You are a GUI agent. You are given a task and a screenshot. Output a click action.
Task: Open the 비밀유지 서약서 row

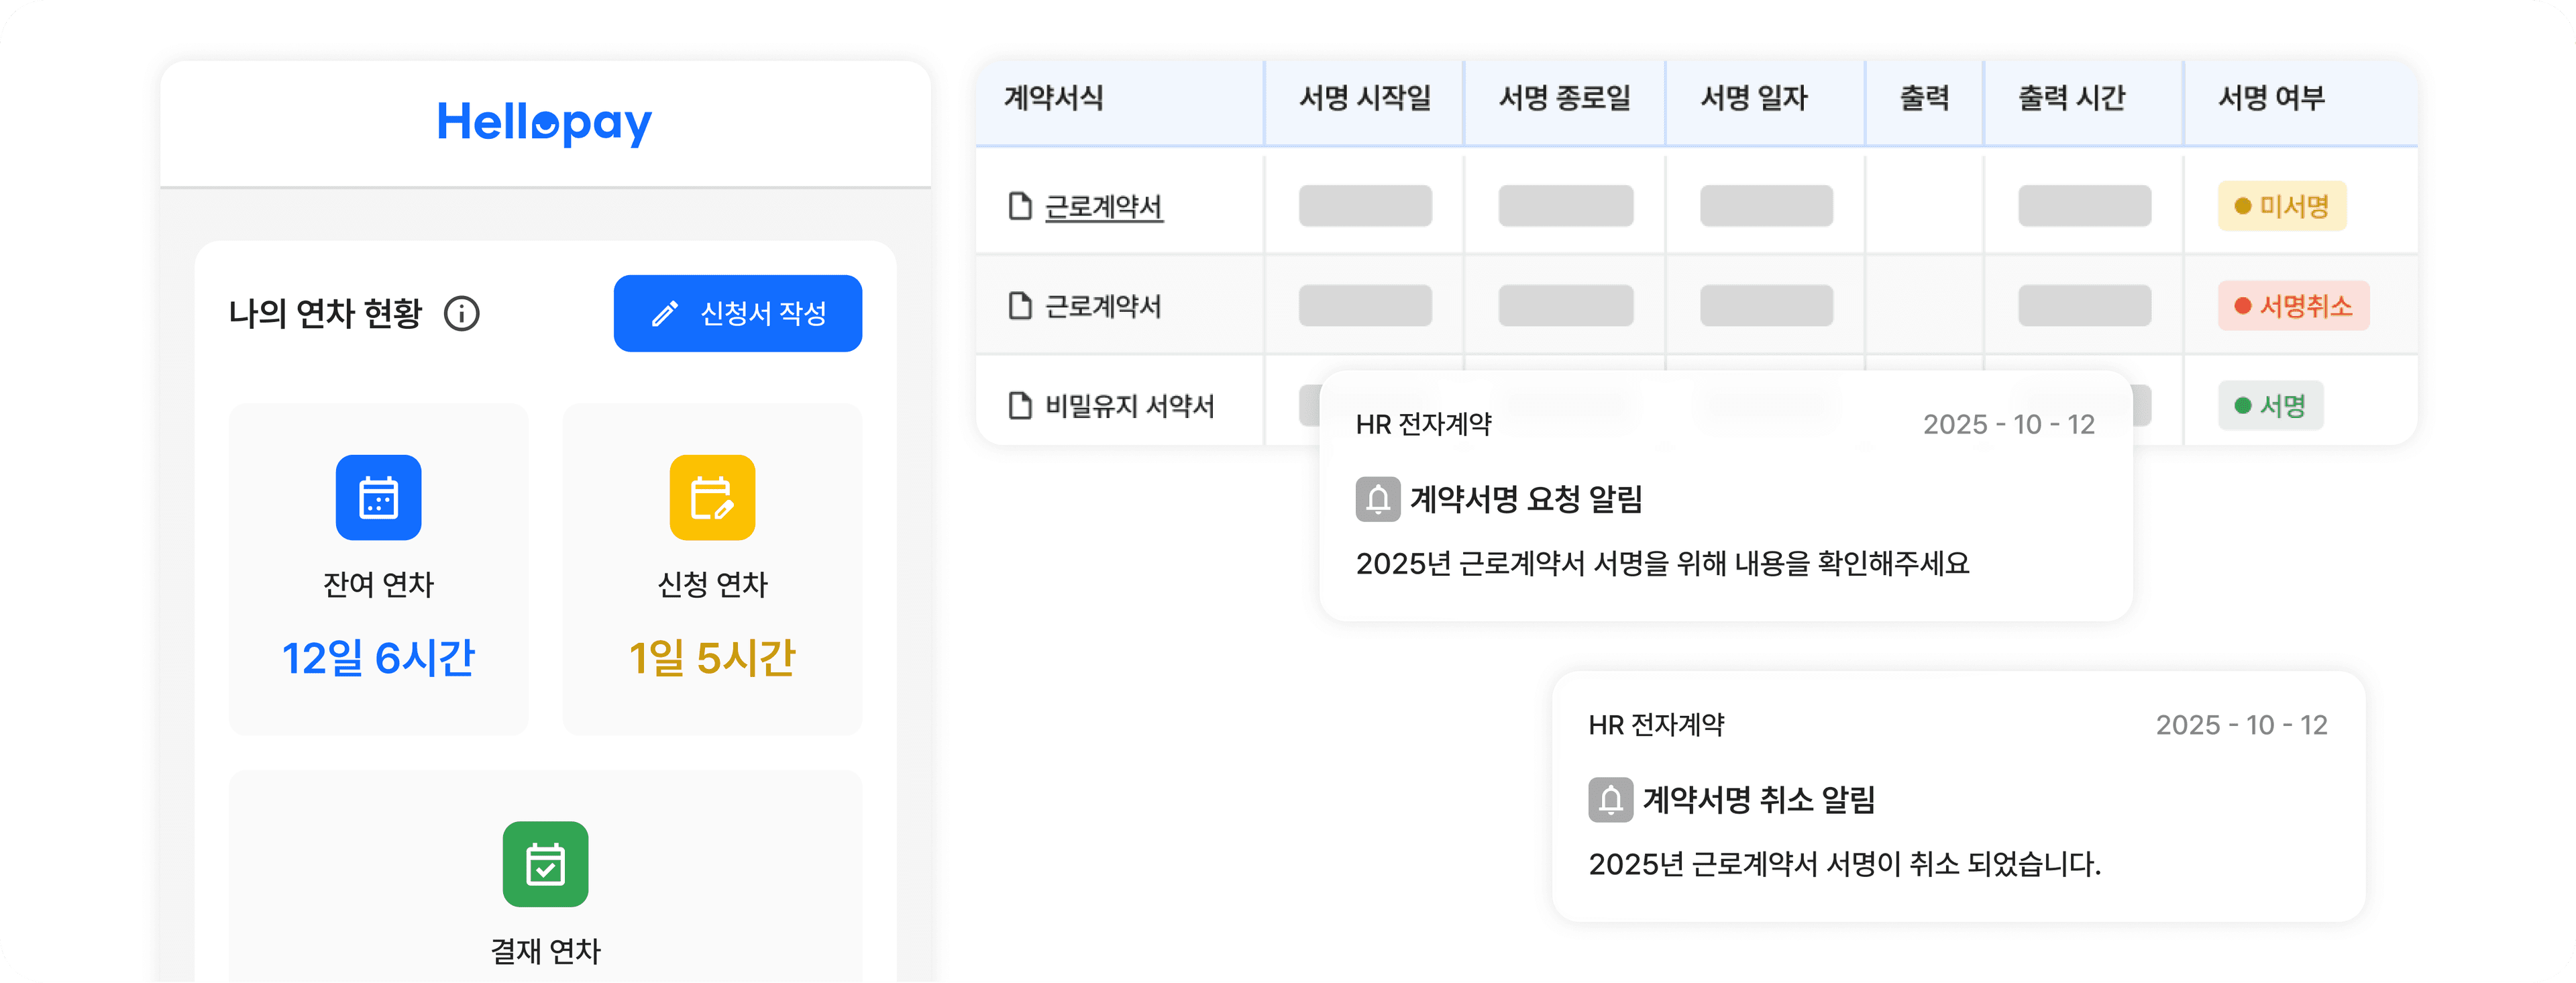pyautogui.click(x=1130, y=406)
